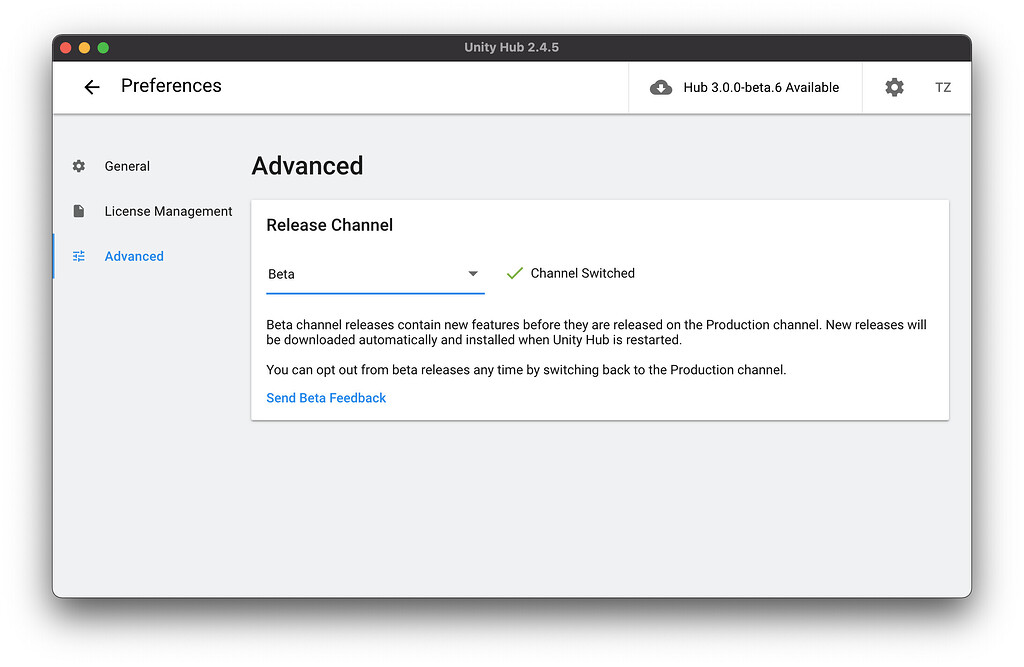Click the License Management document icon
The width and height of the screenshot is (1024, 667).
tap(79, 211)
